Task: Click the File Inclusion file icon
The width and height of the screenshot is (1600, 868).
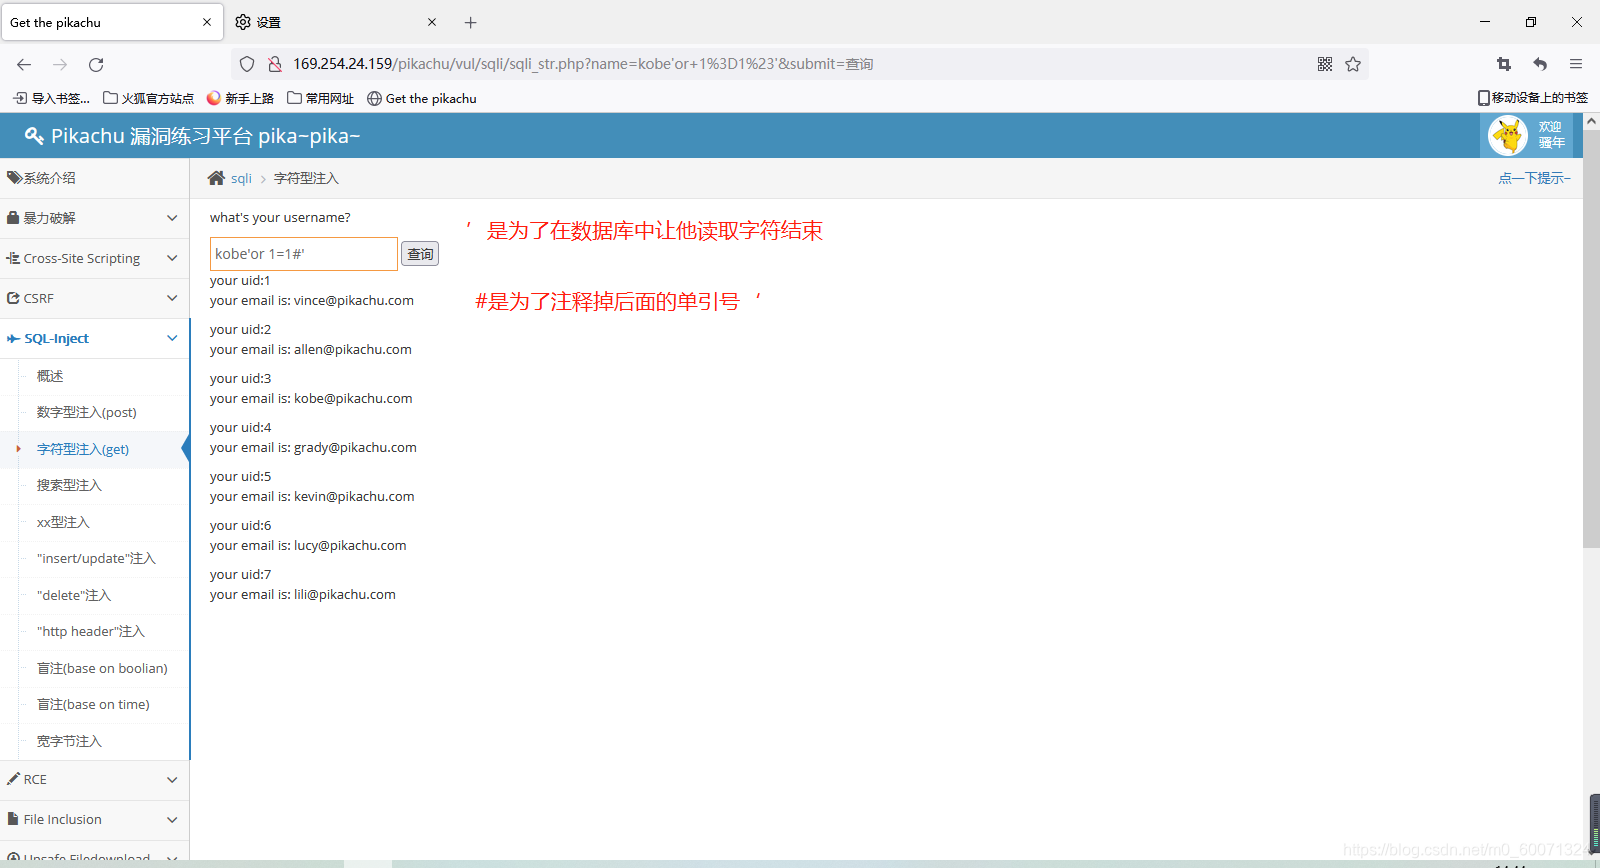Action: coord(13,819)
